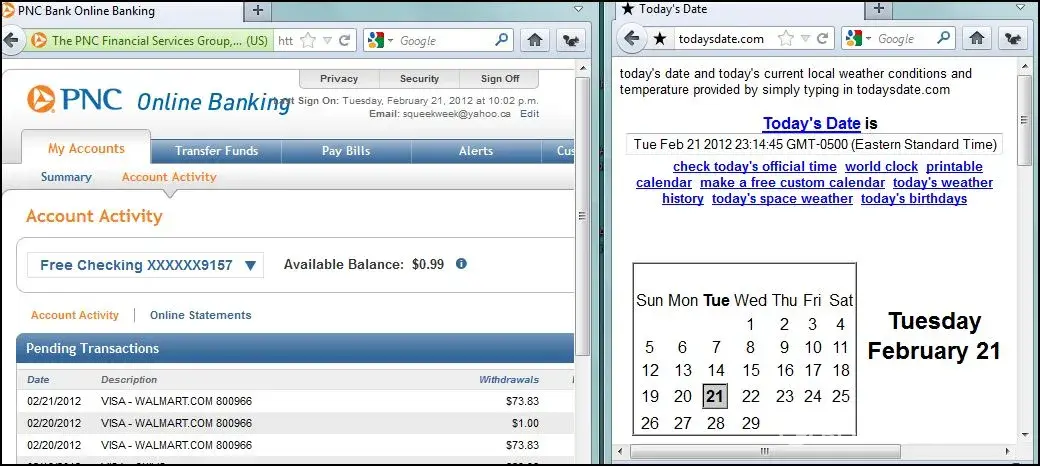Click the squirrel toolbar icon in the todaysdate window

1012,38
